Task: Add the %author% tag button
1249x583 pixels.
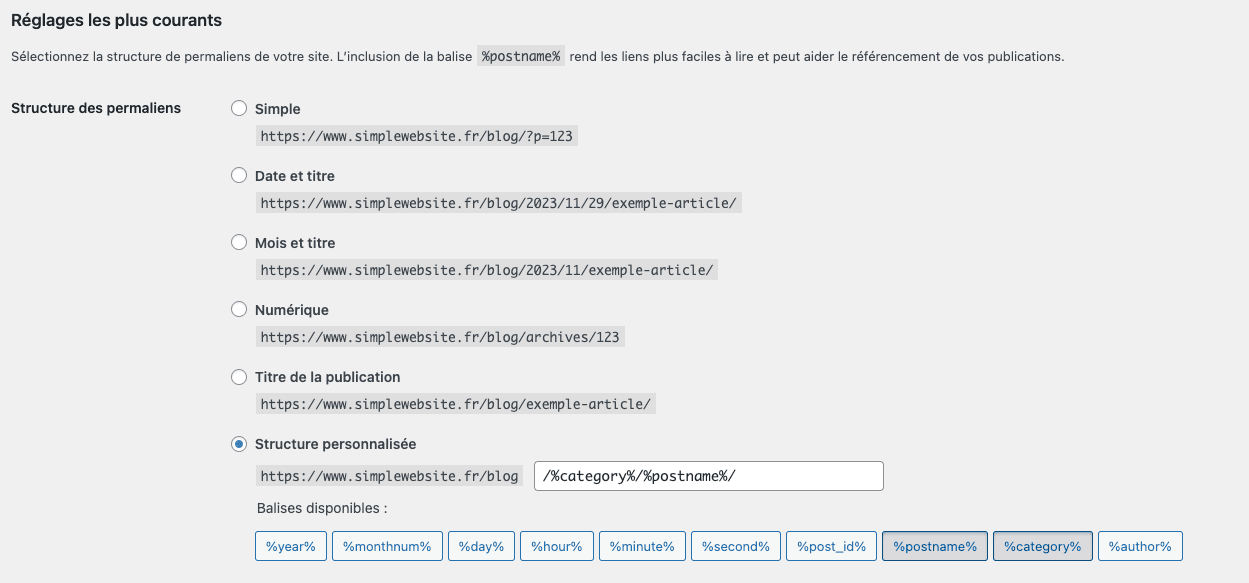Action: (x=1140, y=546)
